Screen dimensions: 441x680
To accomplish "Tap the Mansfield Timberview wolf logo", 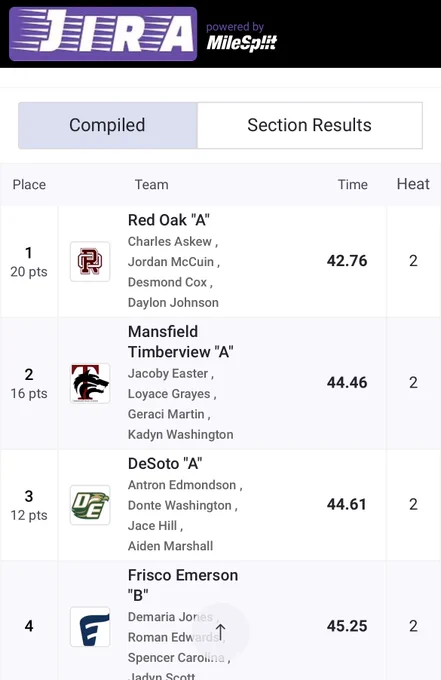I will point(90,383).
